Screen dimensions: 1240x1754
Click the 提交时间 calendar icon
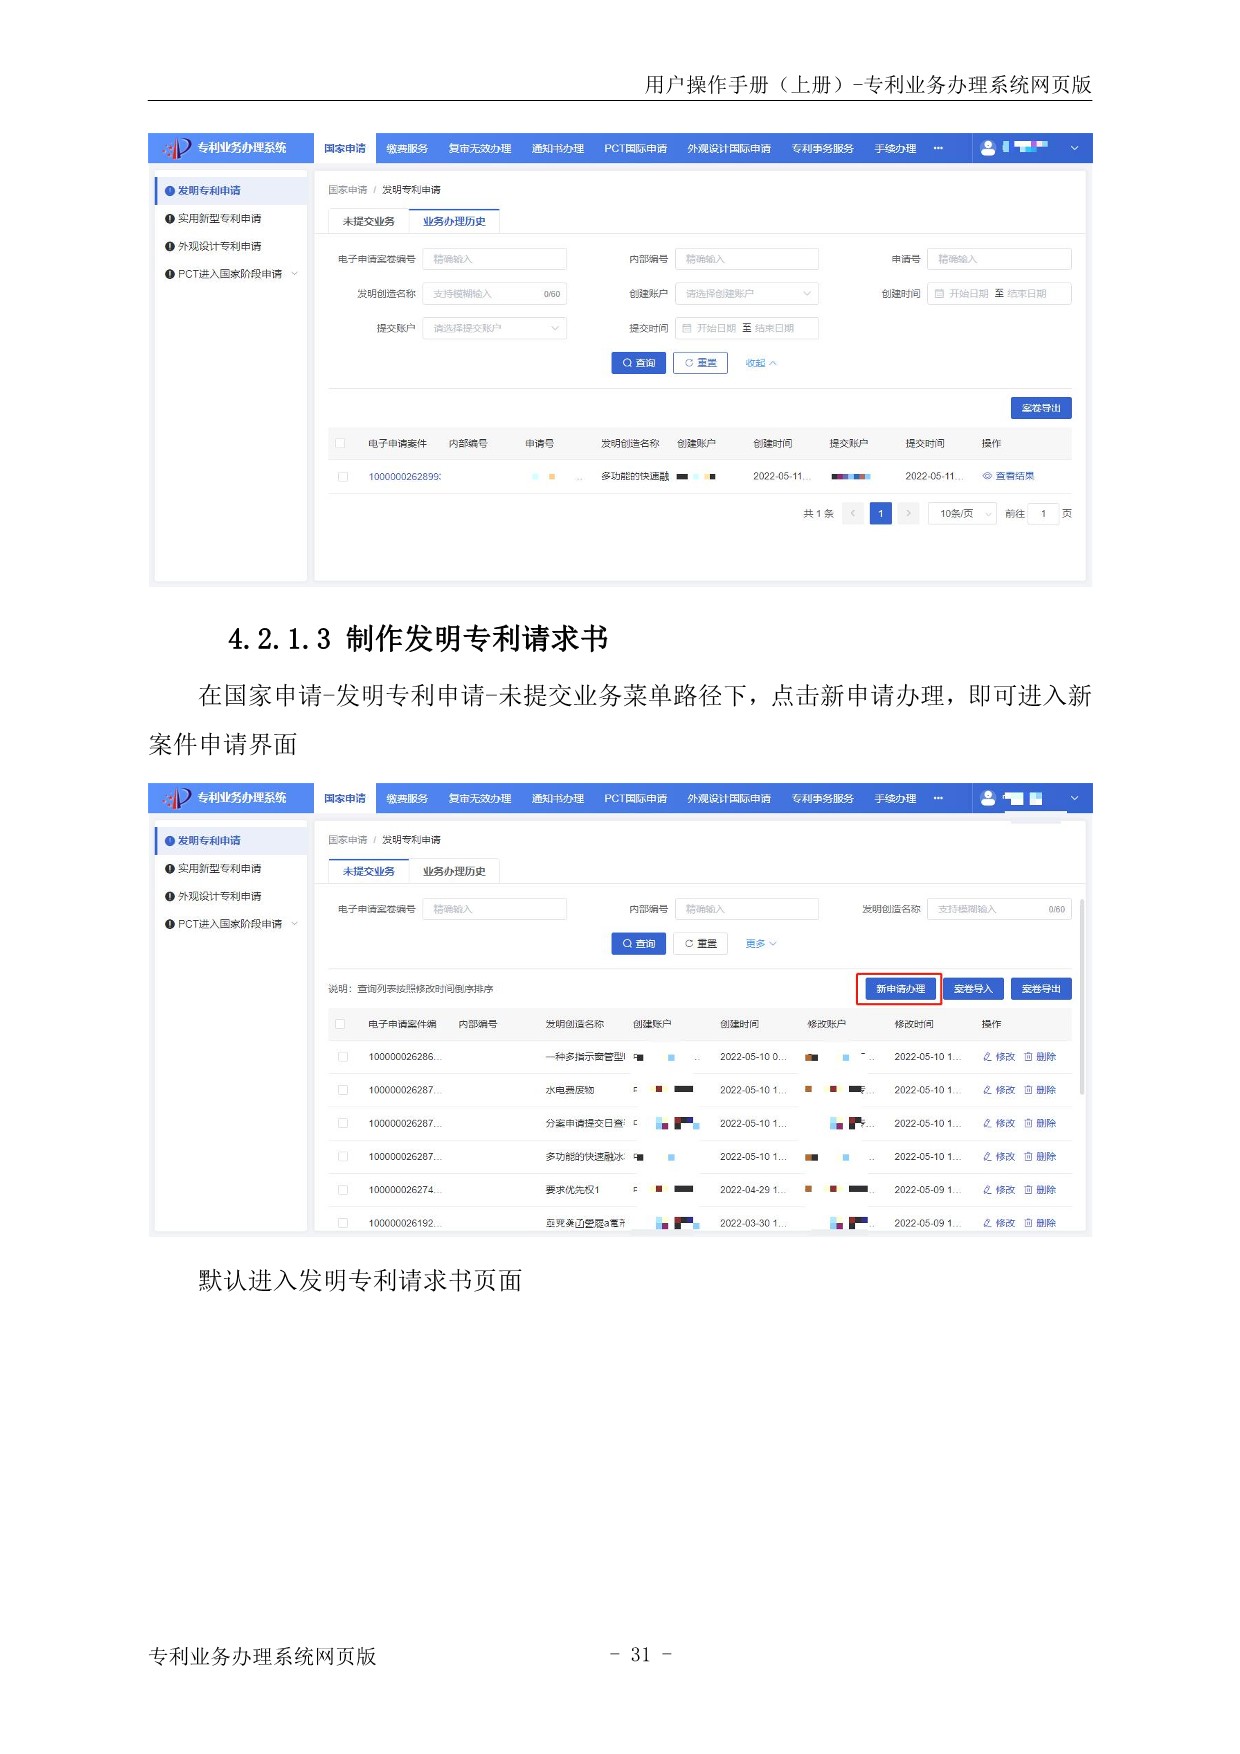(686, 328)
